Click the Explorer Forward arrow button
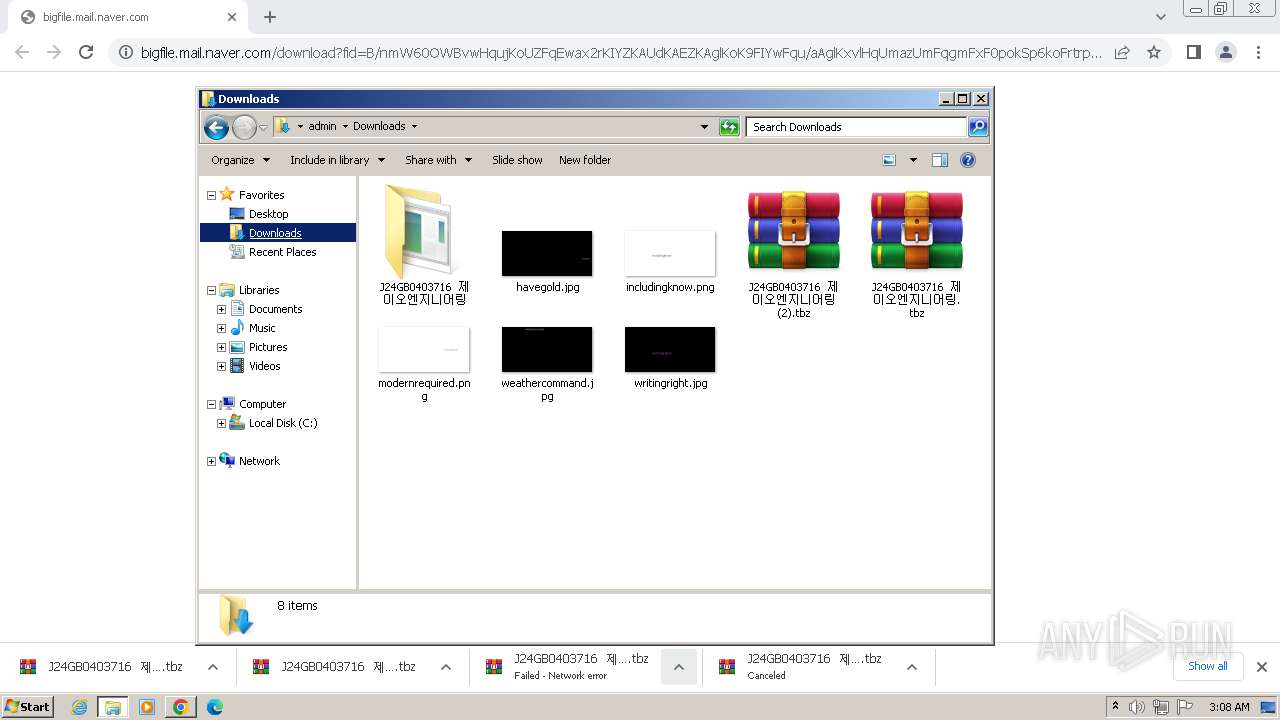The image size is (1280, 720). [244, 127]
